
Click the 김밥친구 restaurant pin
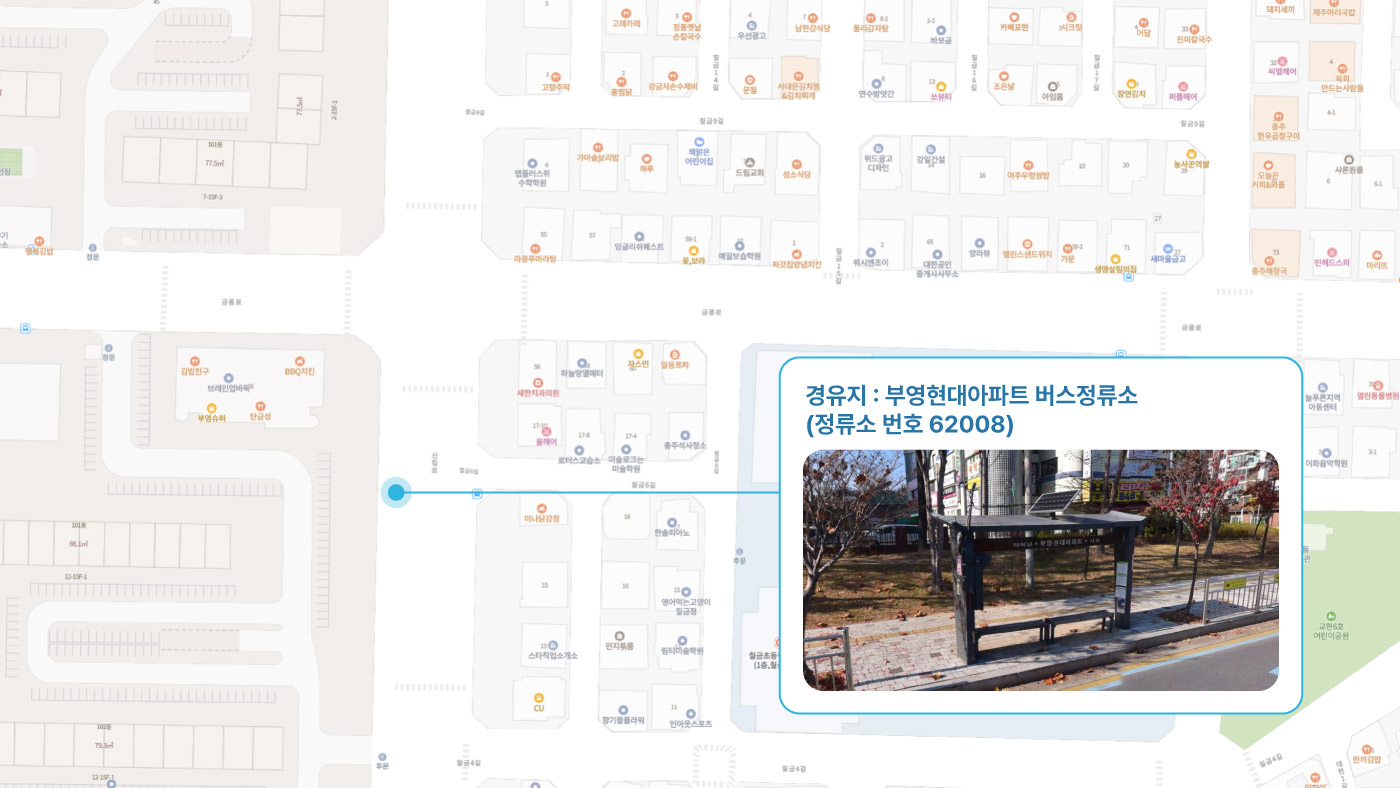click(x=195, y=361)
